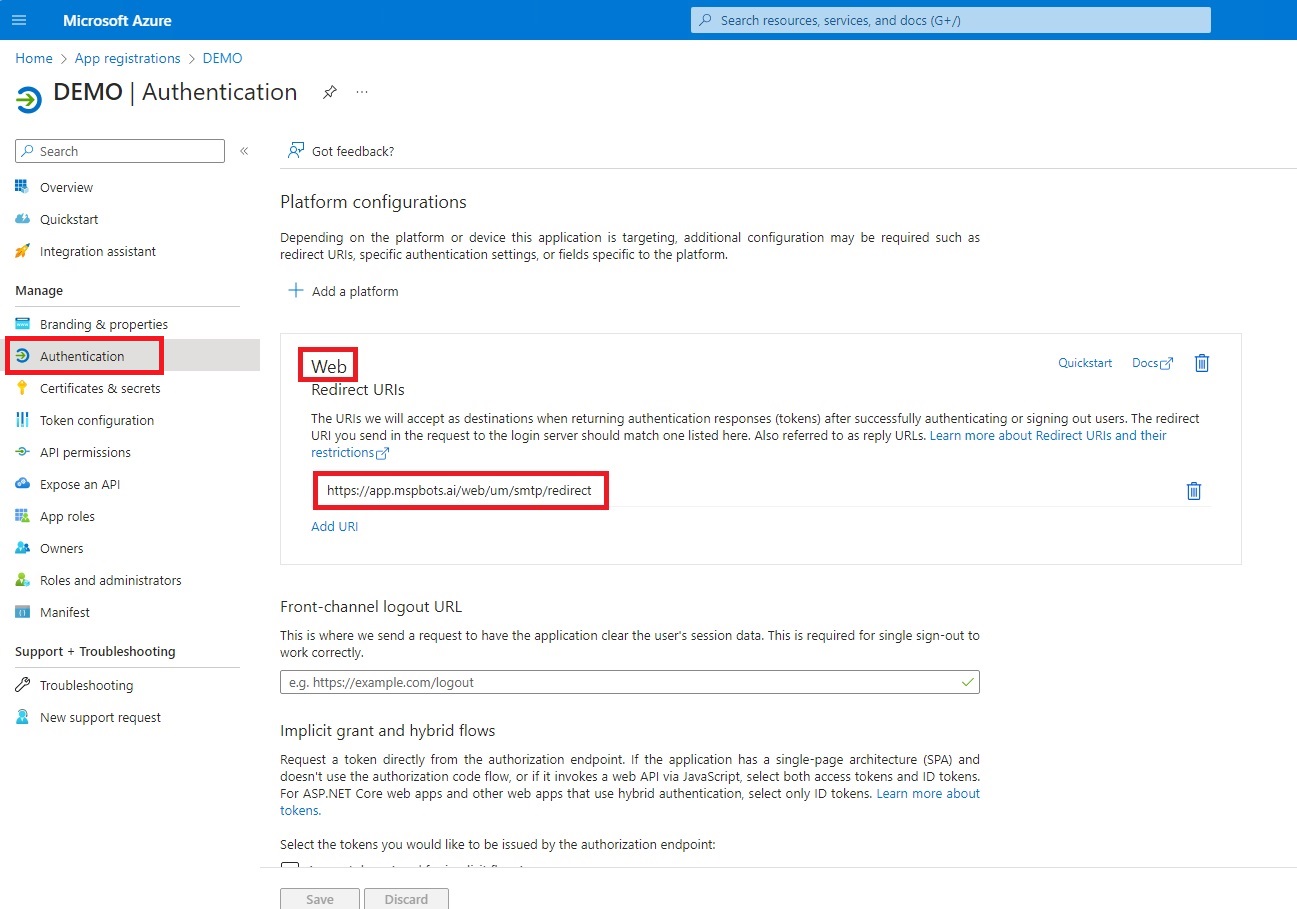The image size is (1297, 909).
Task: Click the plus icon for Add a platform
Action: click(295, 291)
